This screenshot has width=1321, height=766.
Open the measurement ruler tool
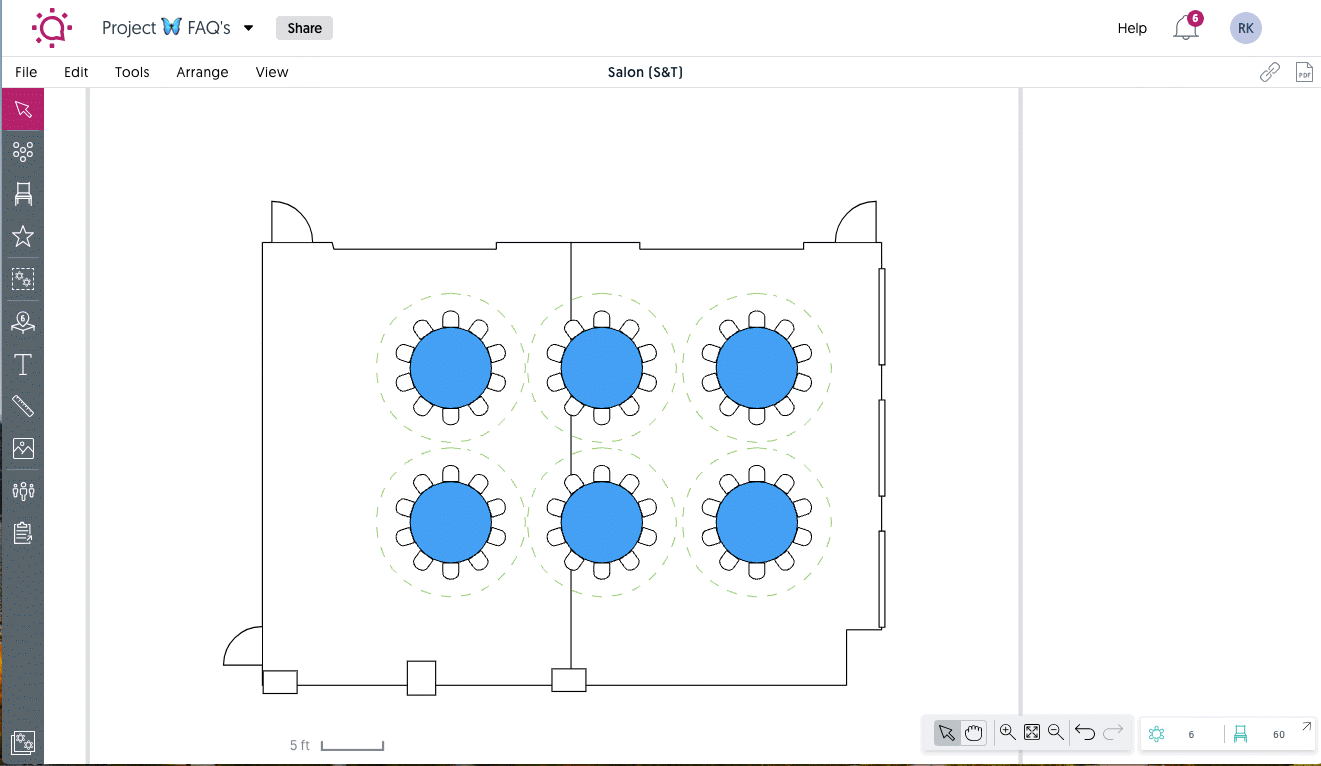coord(22,406)
